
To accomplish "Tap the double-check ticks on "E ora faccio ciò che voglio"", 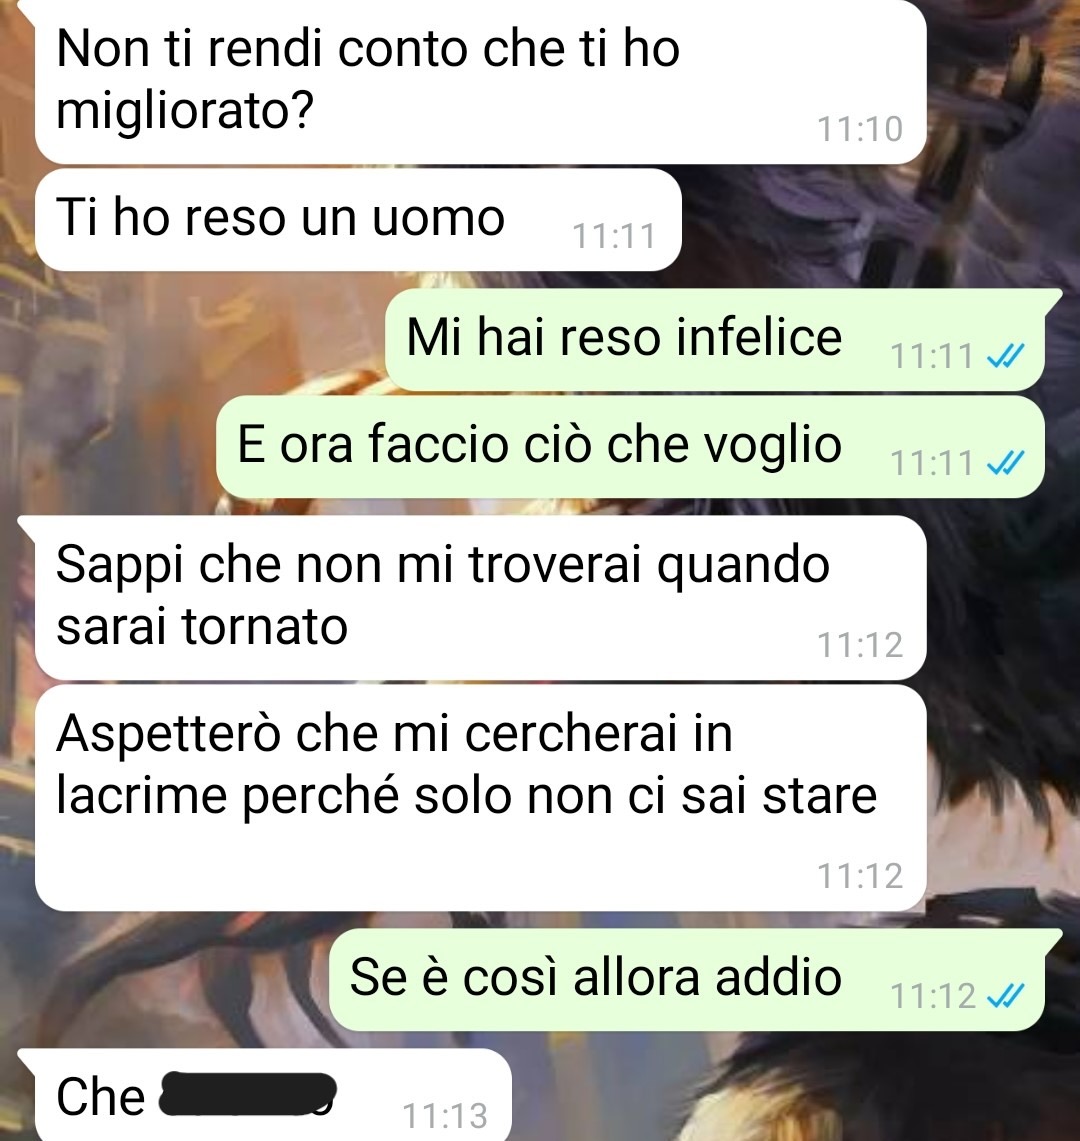I will [1005, 463].
